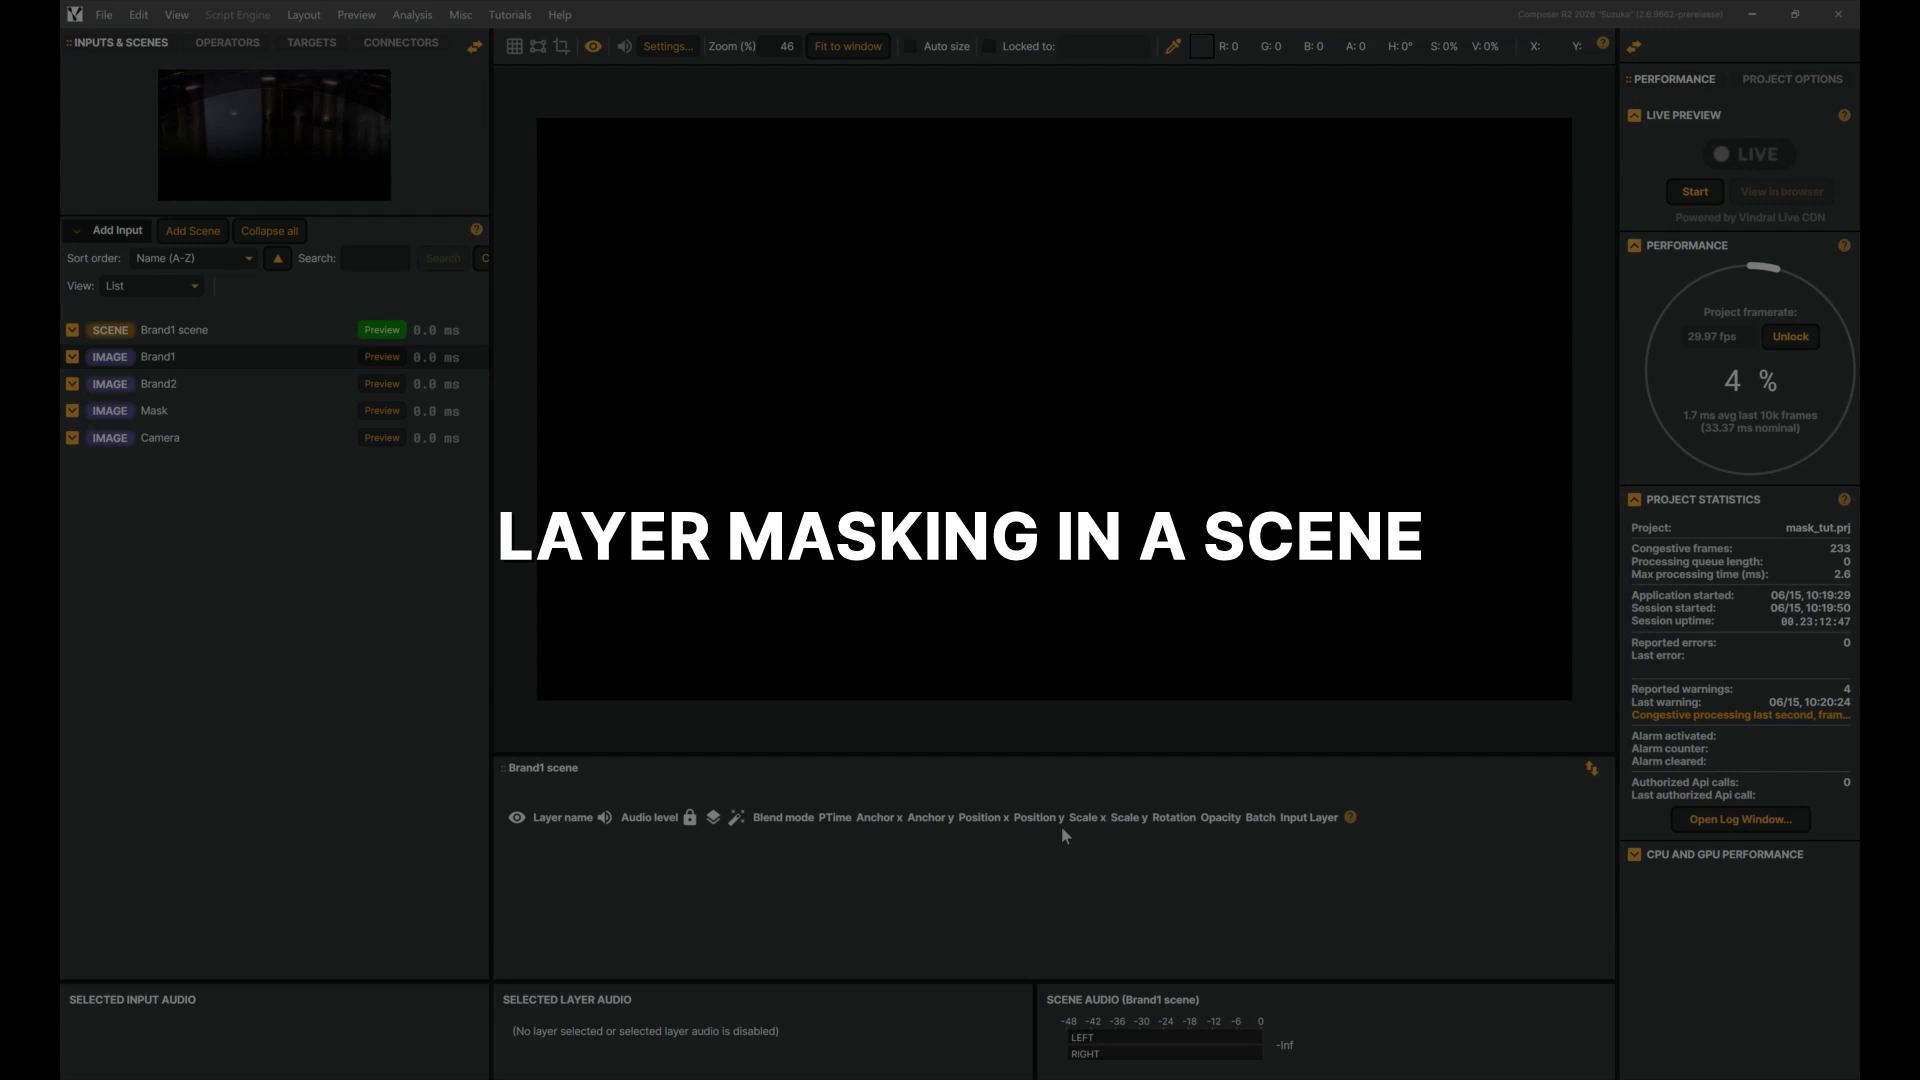Open preview Settings button
The height and width of the screenshot is (1080, 1920).
click(667, 46)
